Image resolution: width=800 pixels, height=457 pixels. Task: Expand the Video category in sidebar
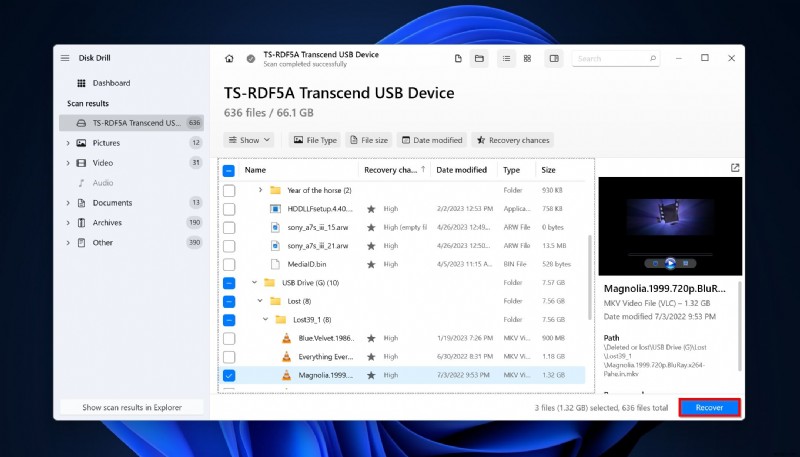tap(68, 163)
